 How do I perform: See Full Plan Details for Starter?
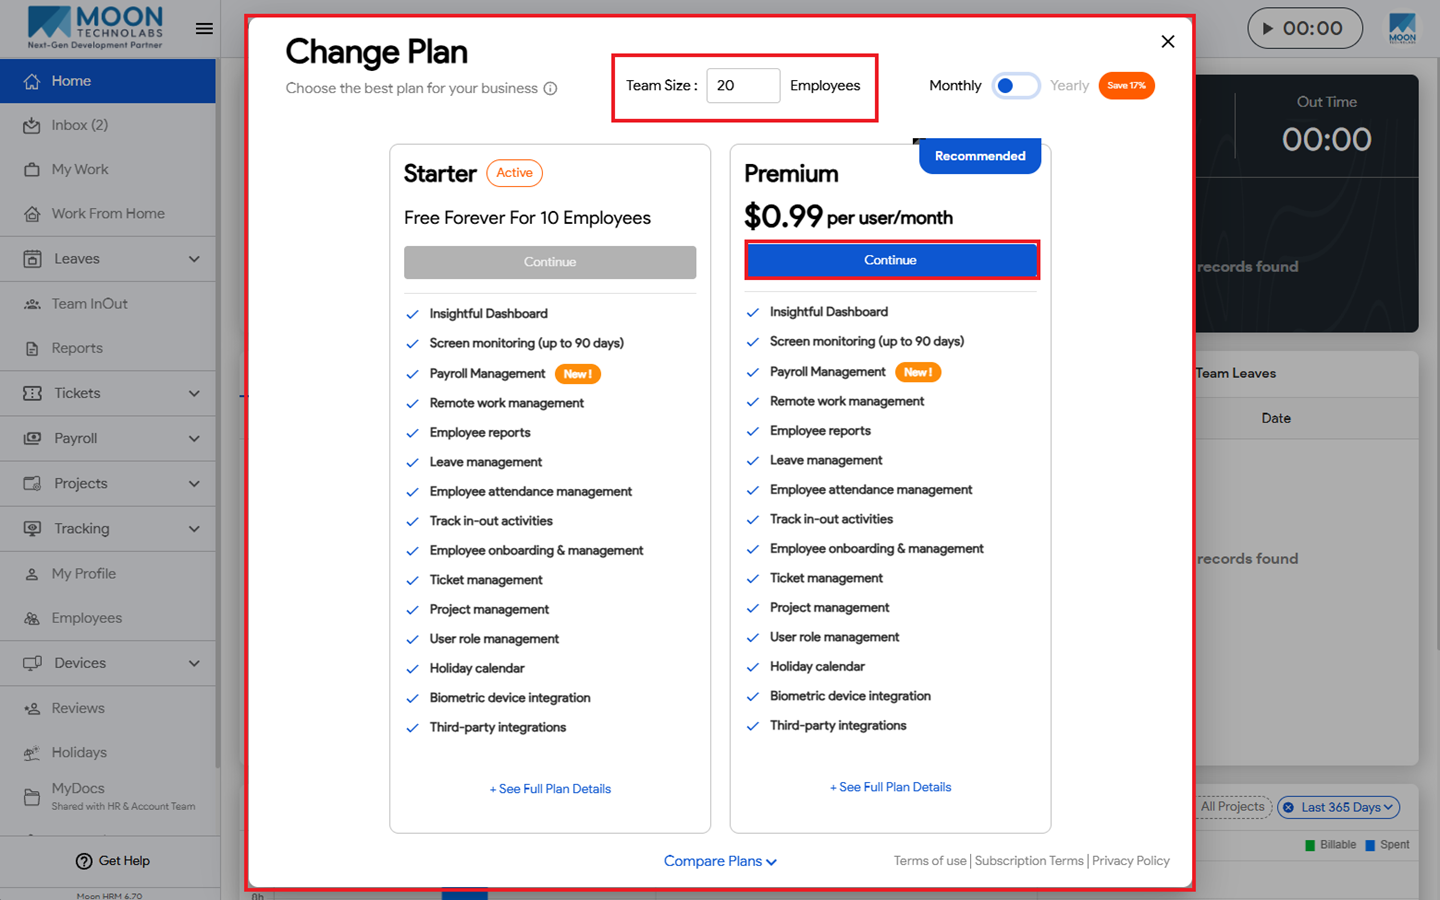tap(550, 789)
